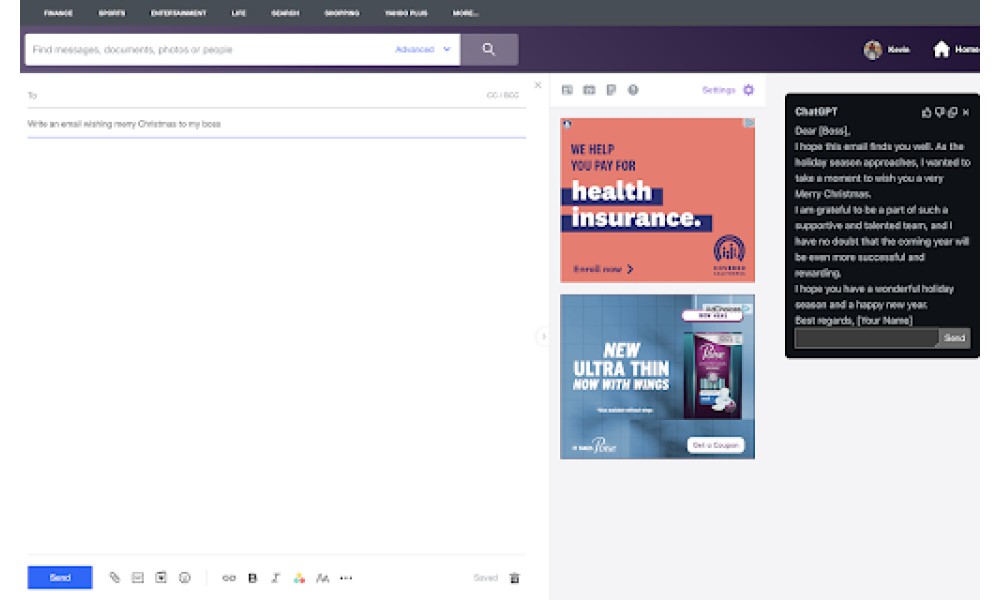Viewport: 1000px width, 600px height.
Task: Thumbs down the ChatGPT response
Action: tap(939, 112)
